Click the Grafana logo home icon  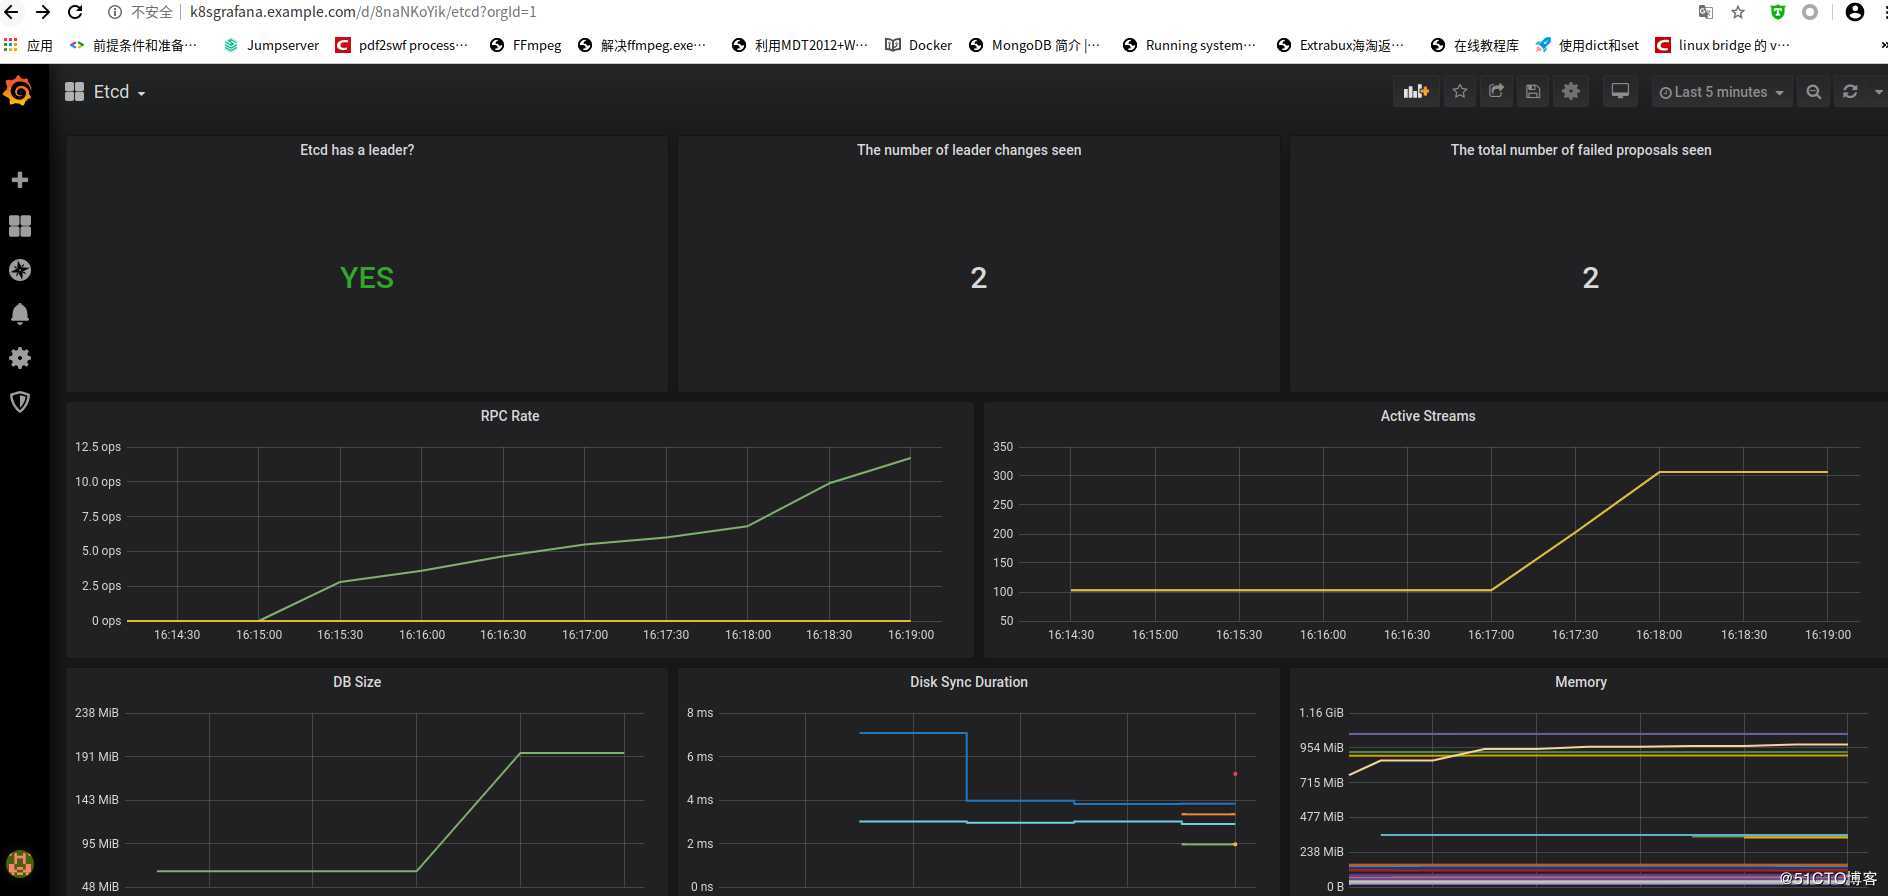(19, 91)
